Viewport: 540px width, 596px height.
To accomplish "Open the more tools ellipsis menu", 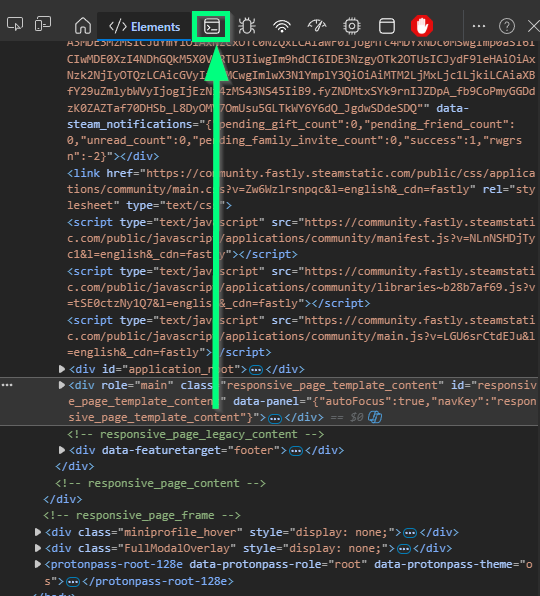I will click(x=478, y=26).
